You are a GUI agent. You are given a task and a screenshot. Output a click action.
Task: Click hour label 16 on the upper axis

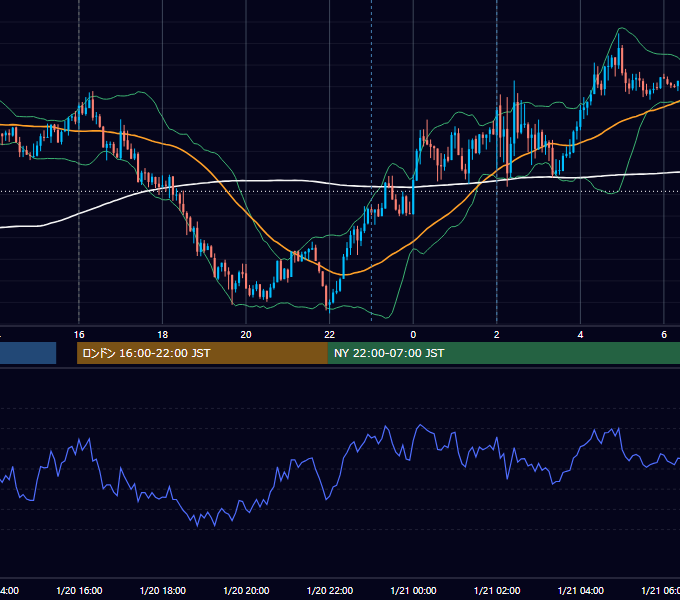(79, 335)
